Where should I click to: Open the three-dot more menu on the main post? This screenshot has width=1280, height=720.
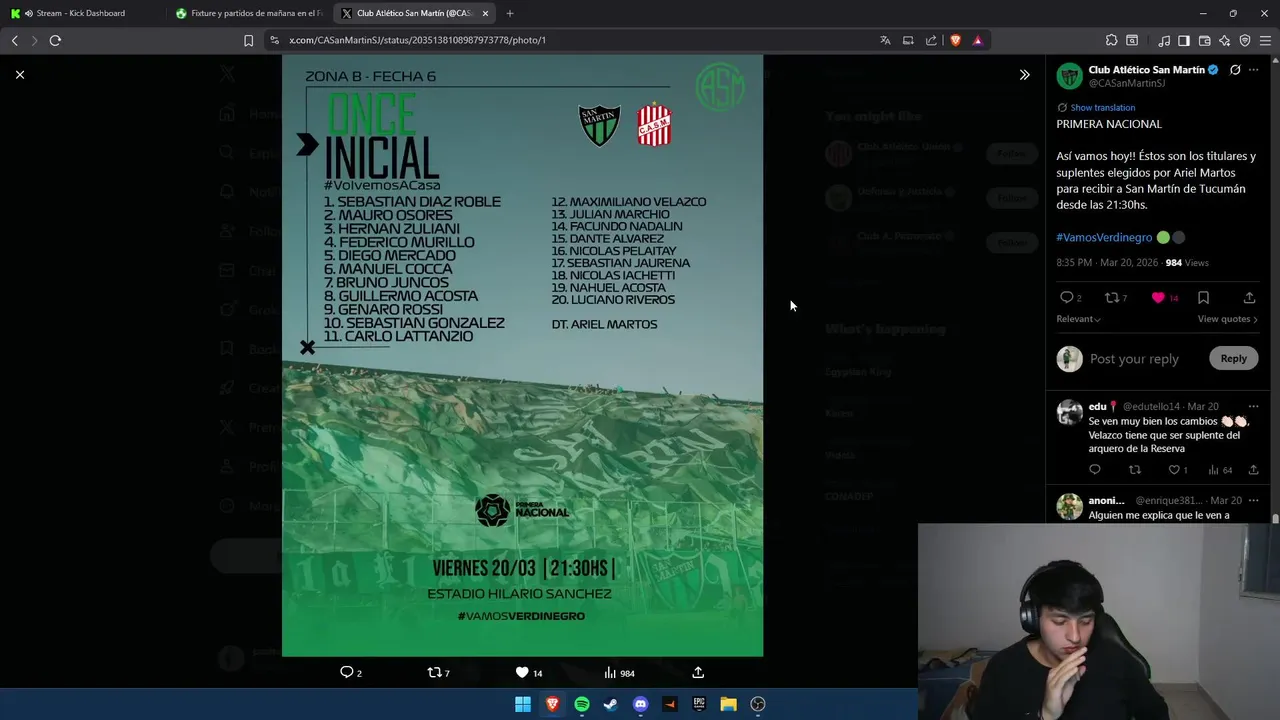click(x=1254, y=70)
